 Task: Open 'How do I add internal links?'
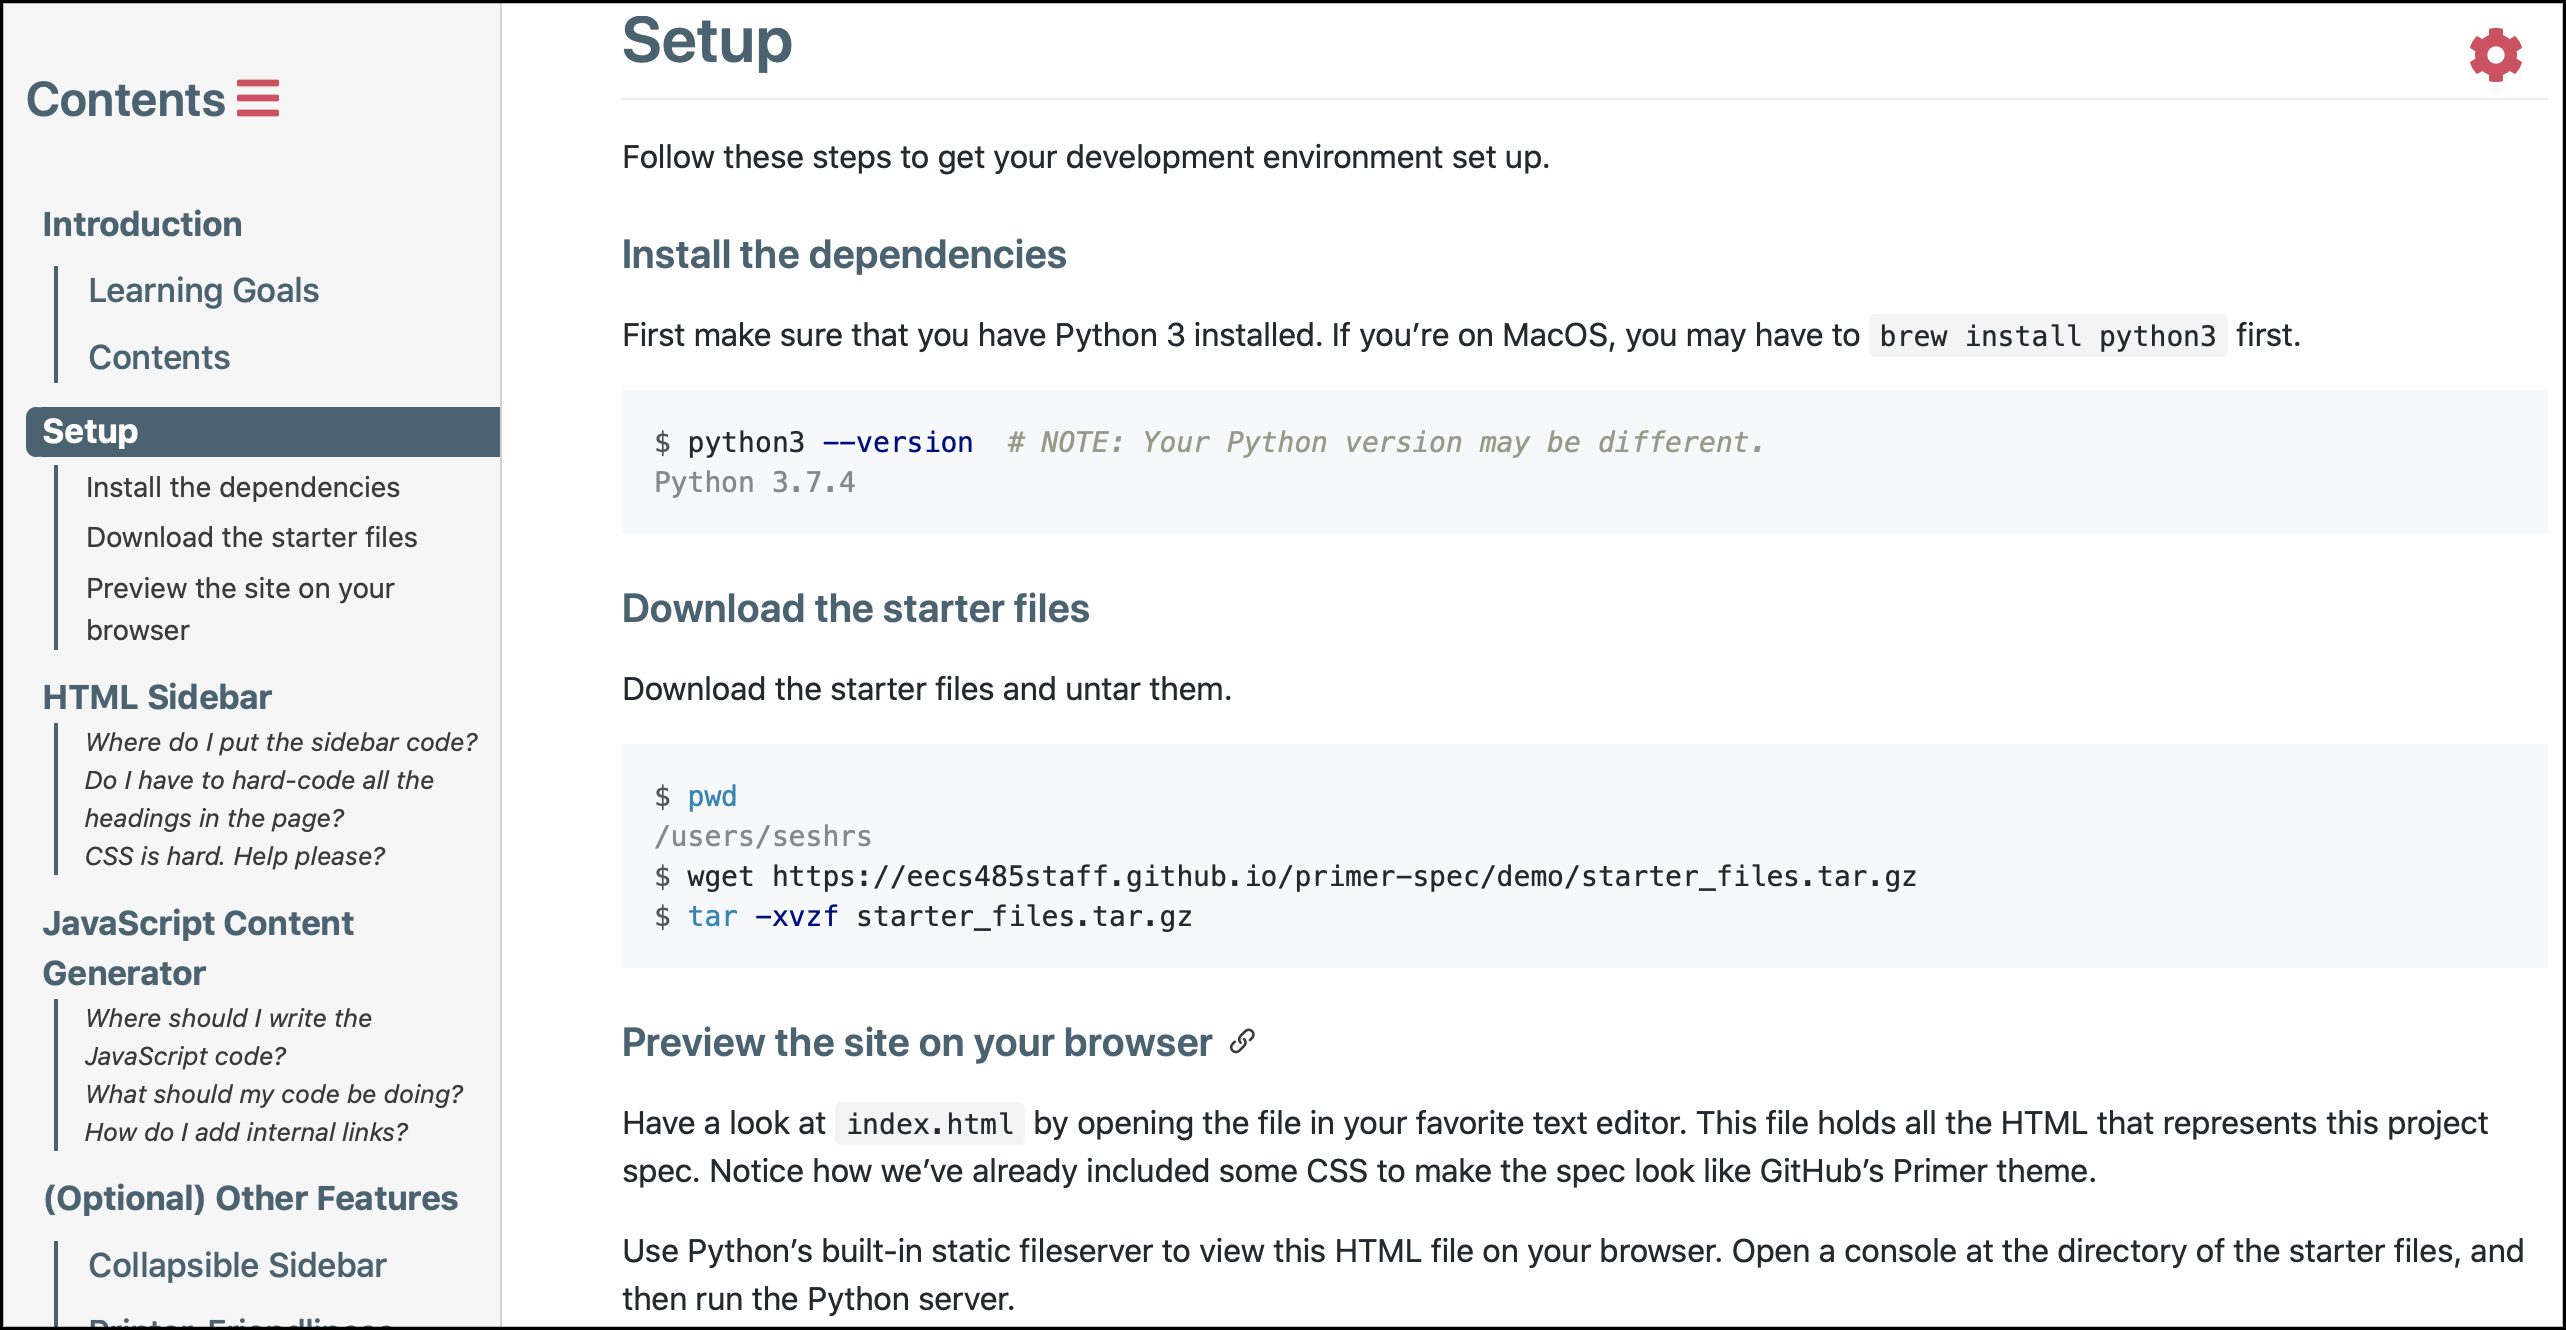[246, 1132]
